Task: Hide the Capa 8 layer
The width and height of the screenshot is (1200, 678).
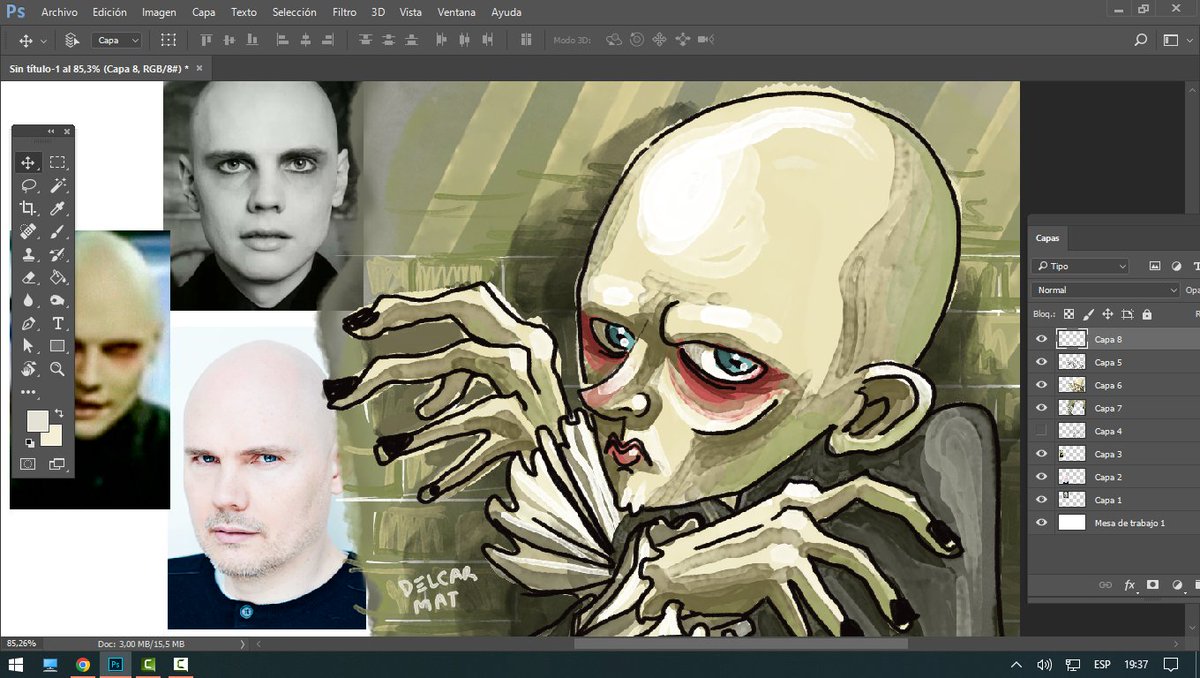Action: click(1041, 339)
